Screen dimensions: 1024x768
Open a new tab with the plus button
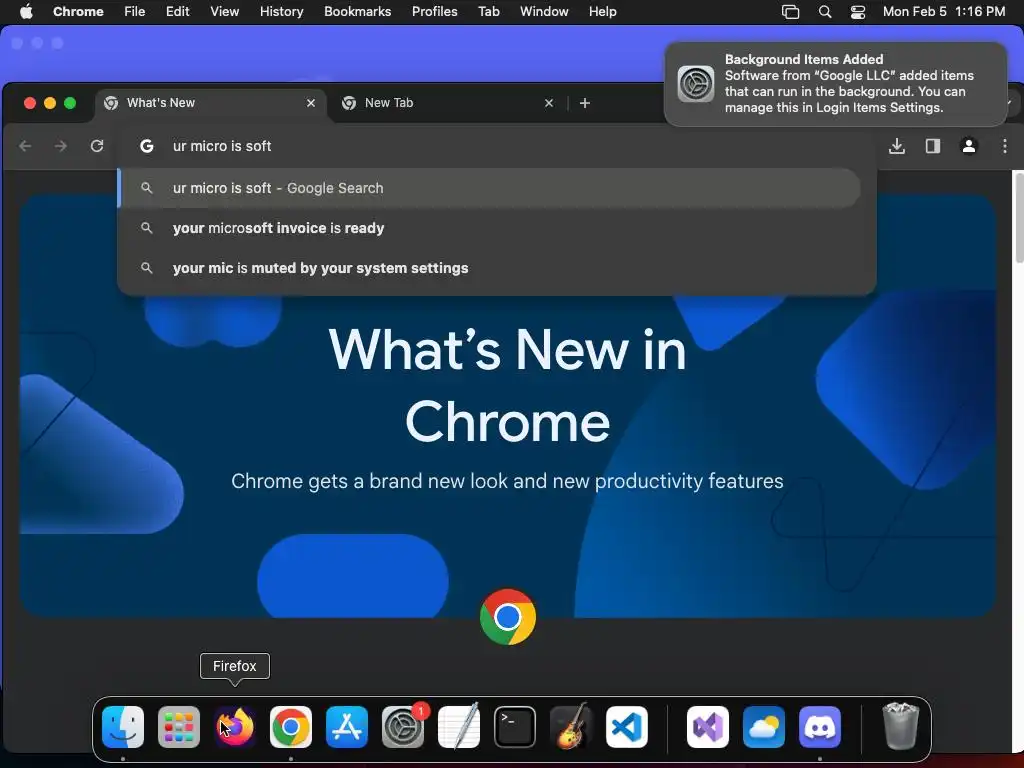point(584,103)
